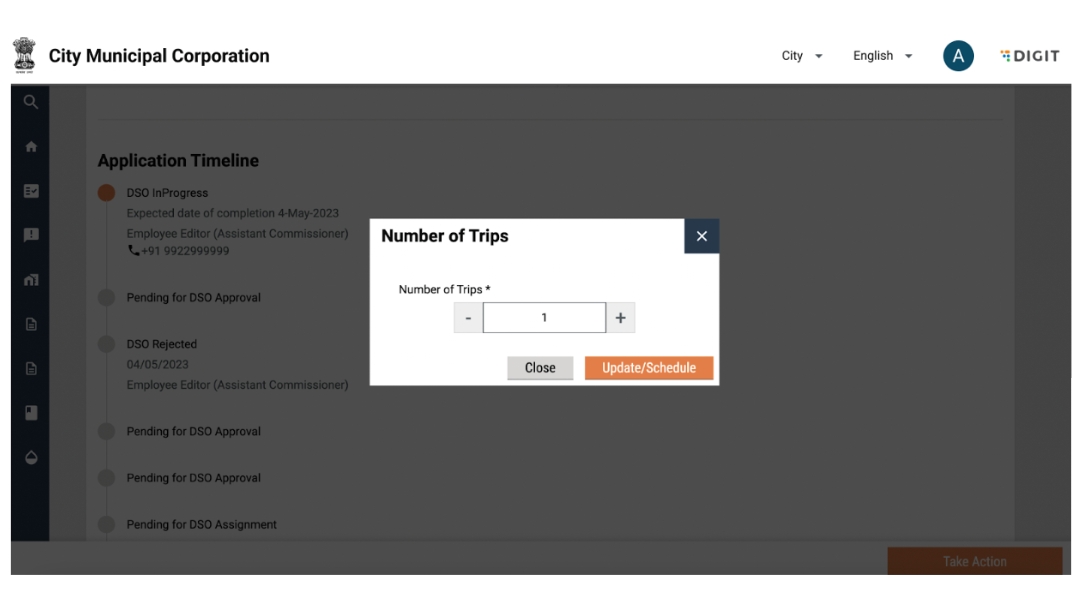Image resolution: width=1081 pixels, height=591 pixels.
Task: Increase number of trips with plus button
Action: pos(620,318)
